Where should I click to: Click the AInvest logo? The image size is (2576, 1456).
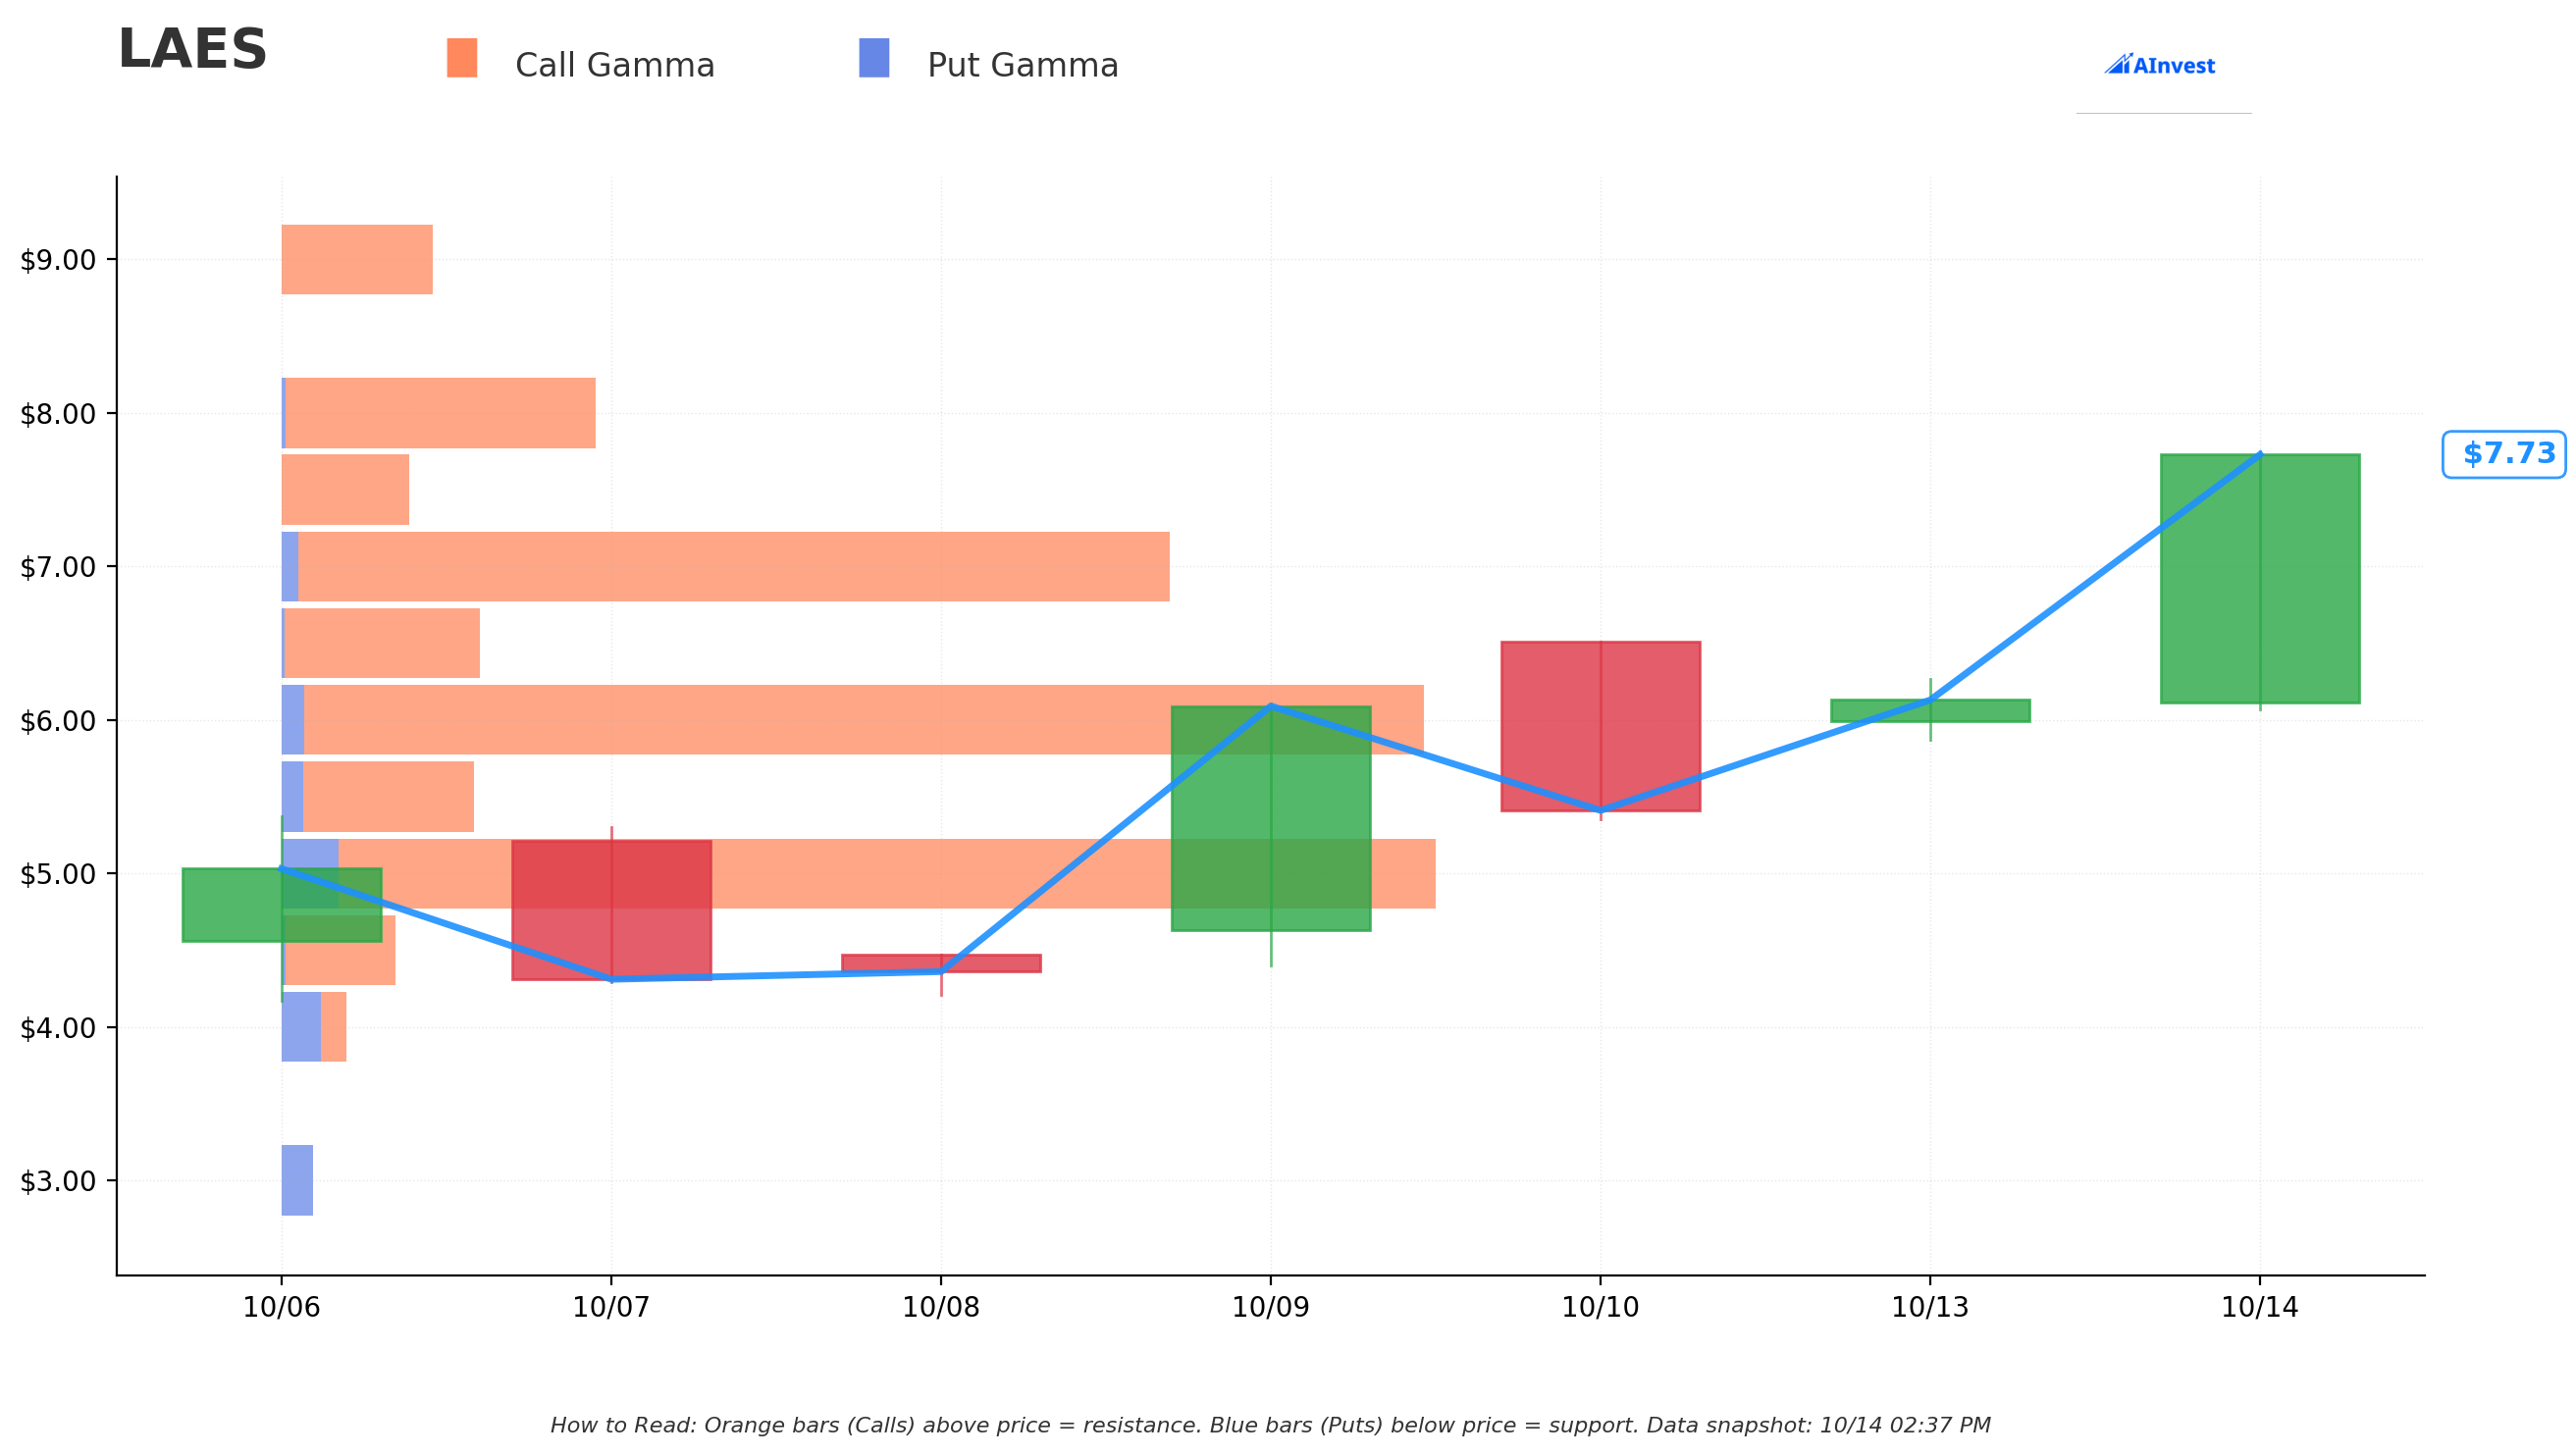pyautogui.click(x=2159, y=65)
